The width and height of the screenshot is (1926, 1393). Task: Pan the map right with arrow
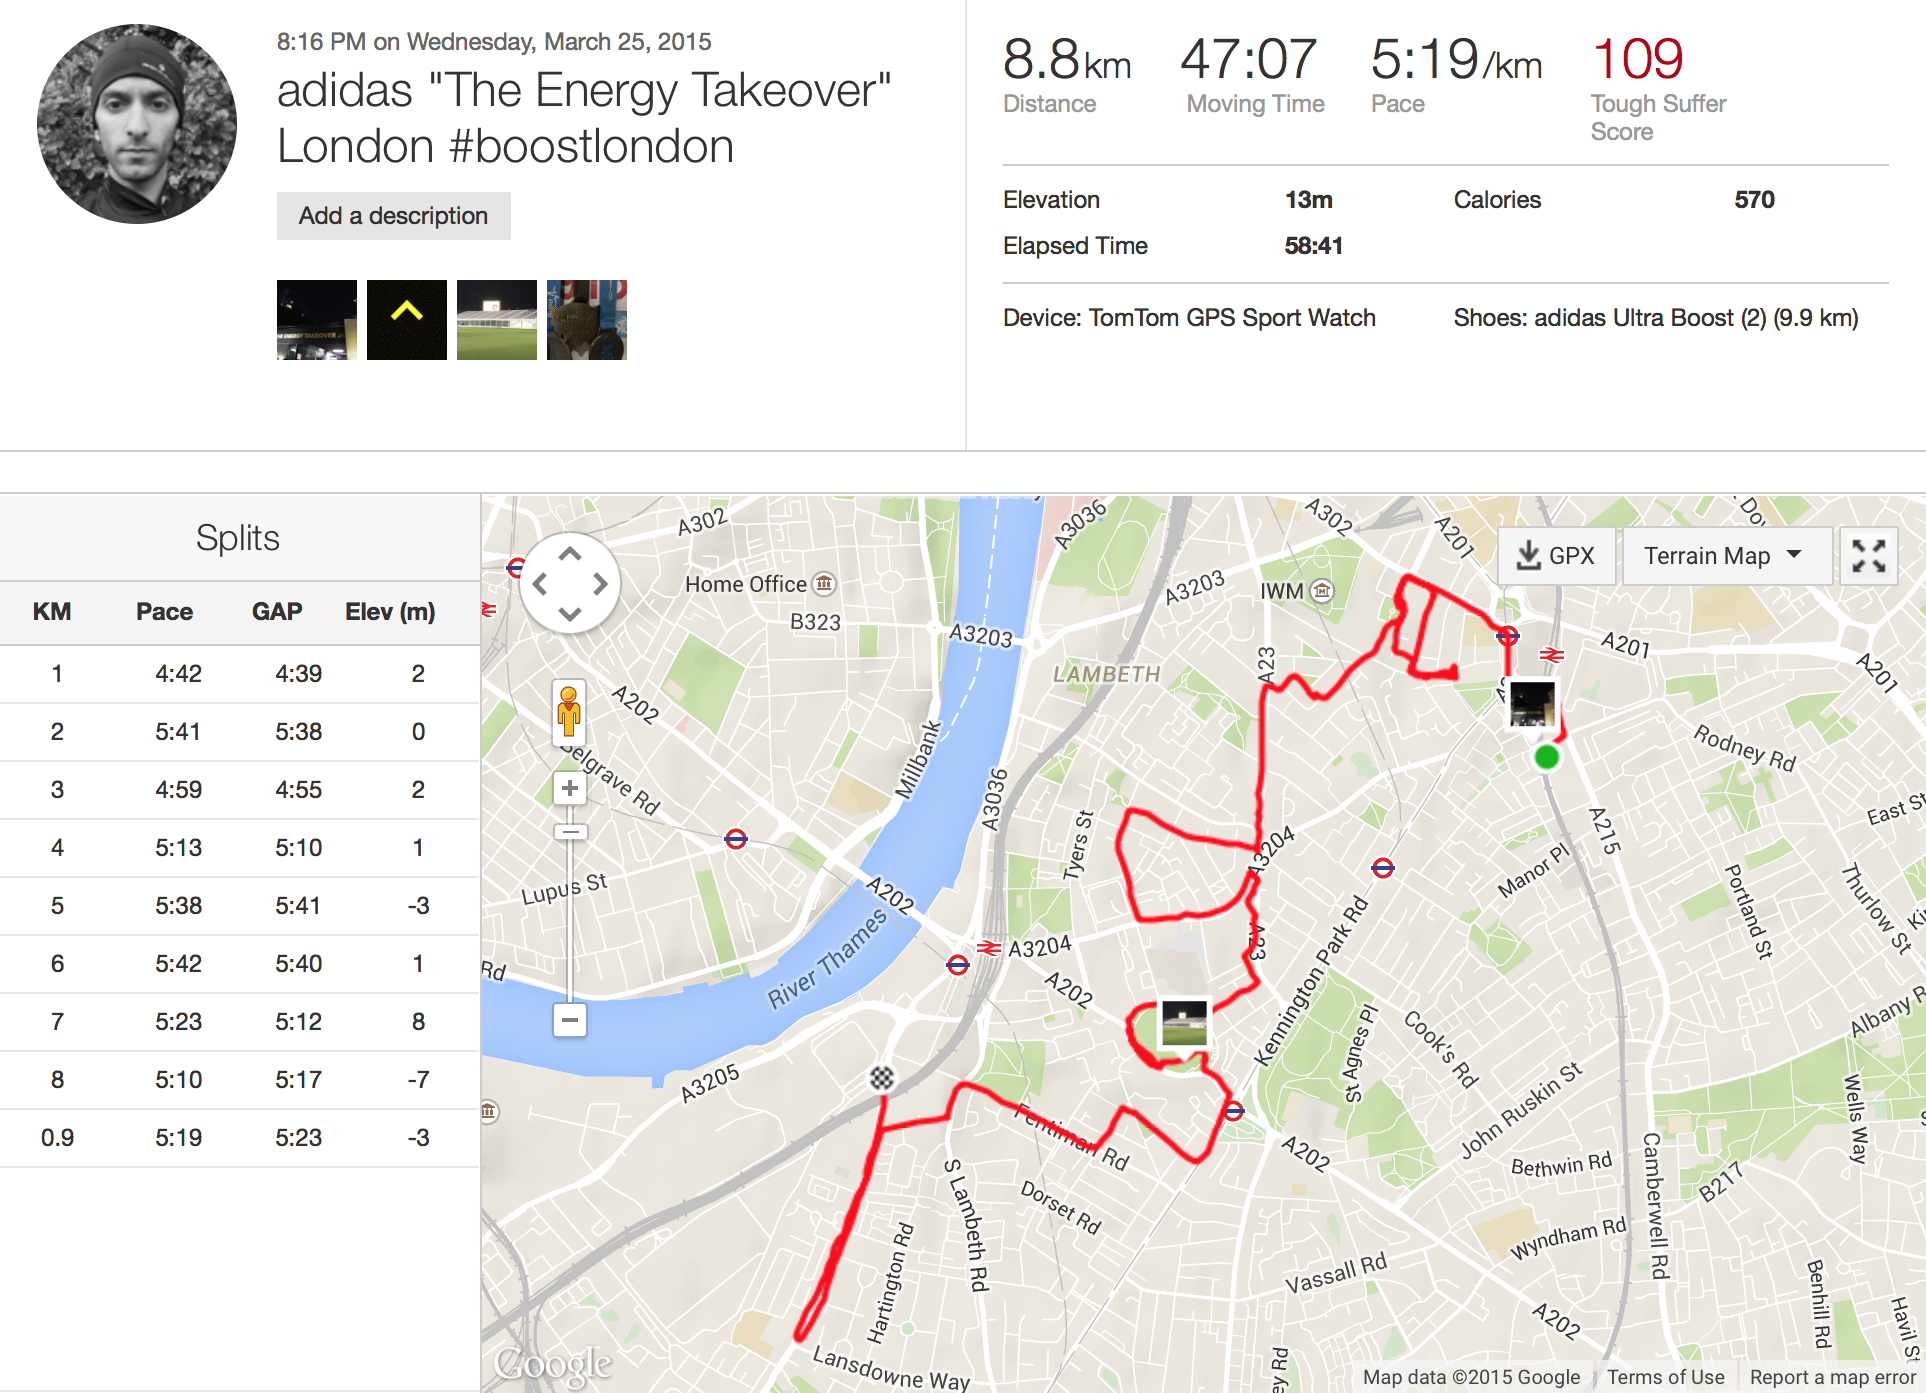[x=600, y=584]
